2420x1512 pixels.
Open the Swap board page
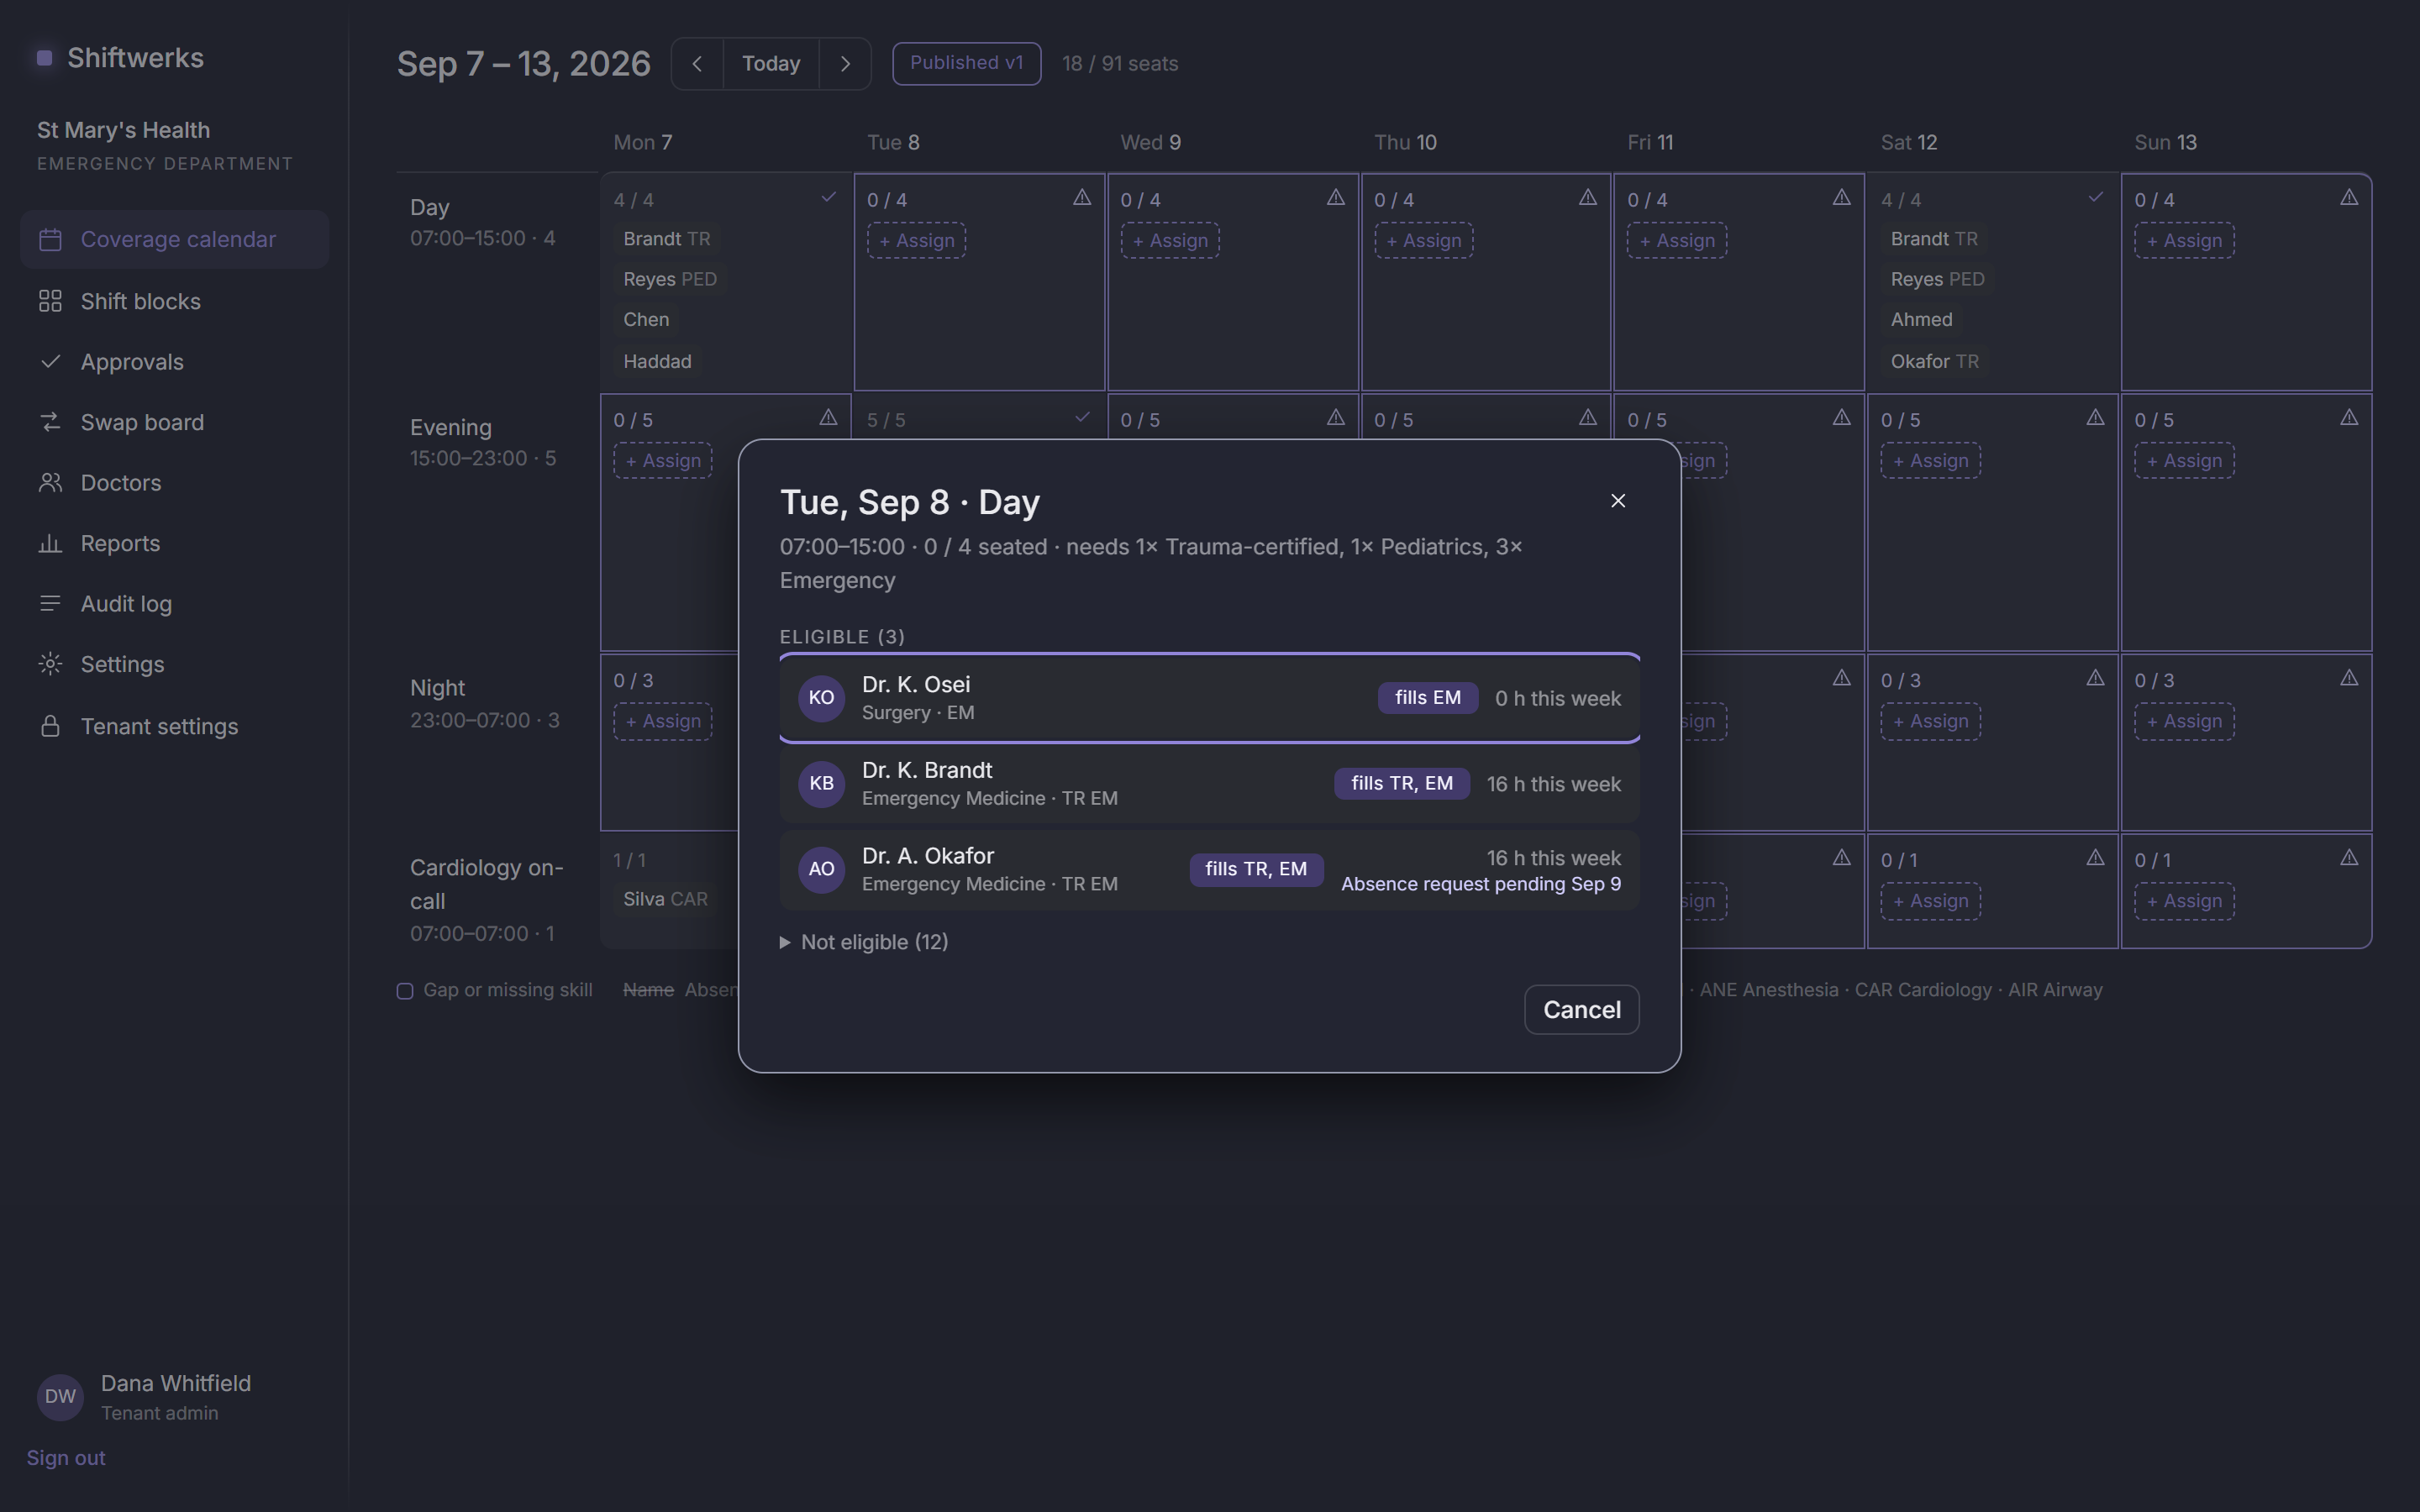tap(175, 422)
